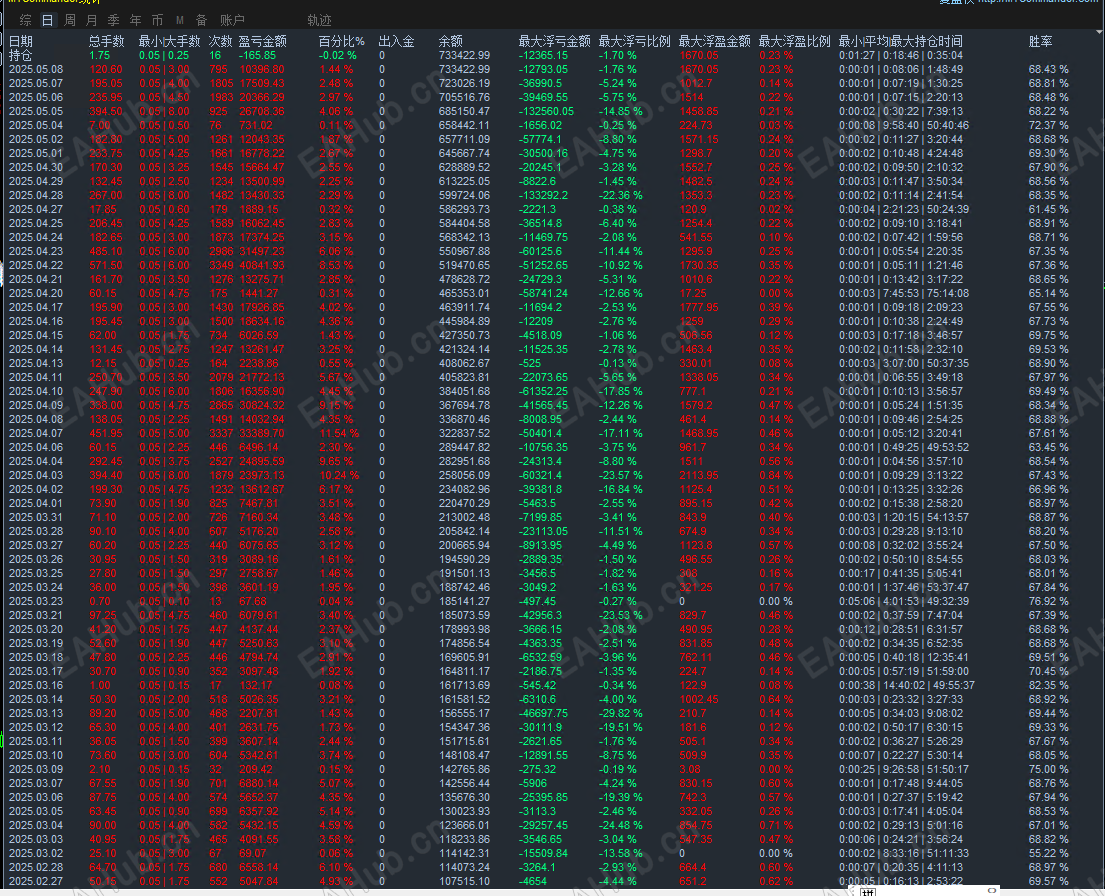Screen dimensions: 1105x896
Task: Select the 2025.05.08 date row
Action: coord(36,69)
